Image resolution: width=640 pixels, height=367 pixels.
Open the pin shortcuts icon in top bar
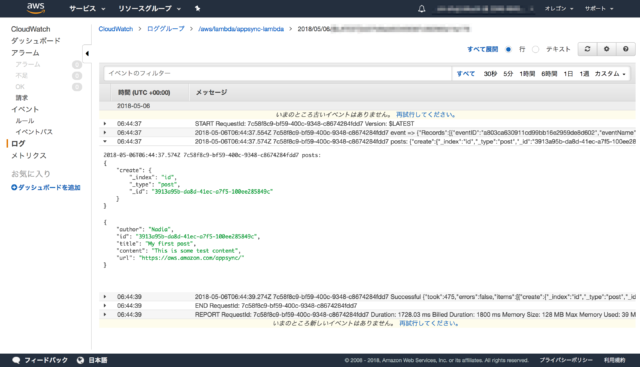(x=198, y=8)
